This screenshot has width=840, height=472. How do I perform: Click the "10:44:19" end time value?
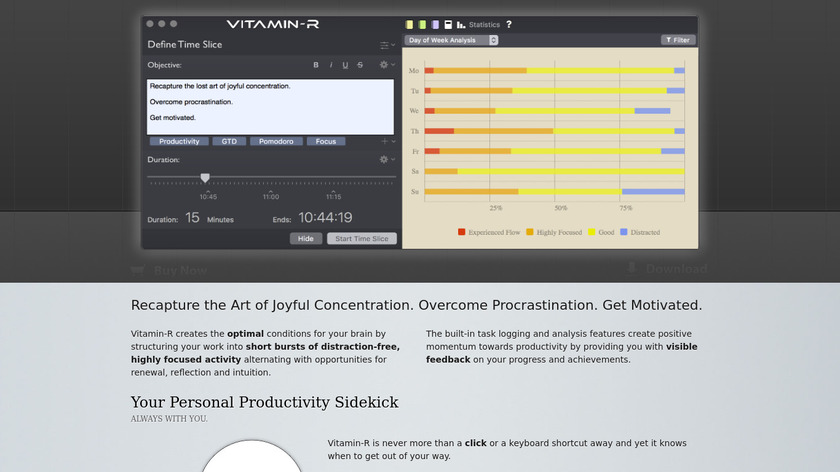click(x=325, y=217)
